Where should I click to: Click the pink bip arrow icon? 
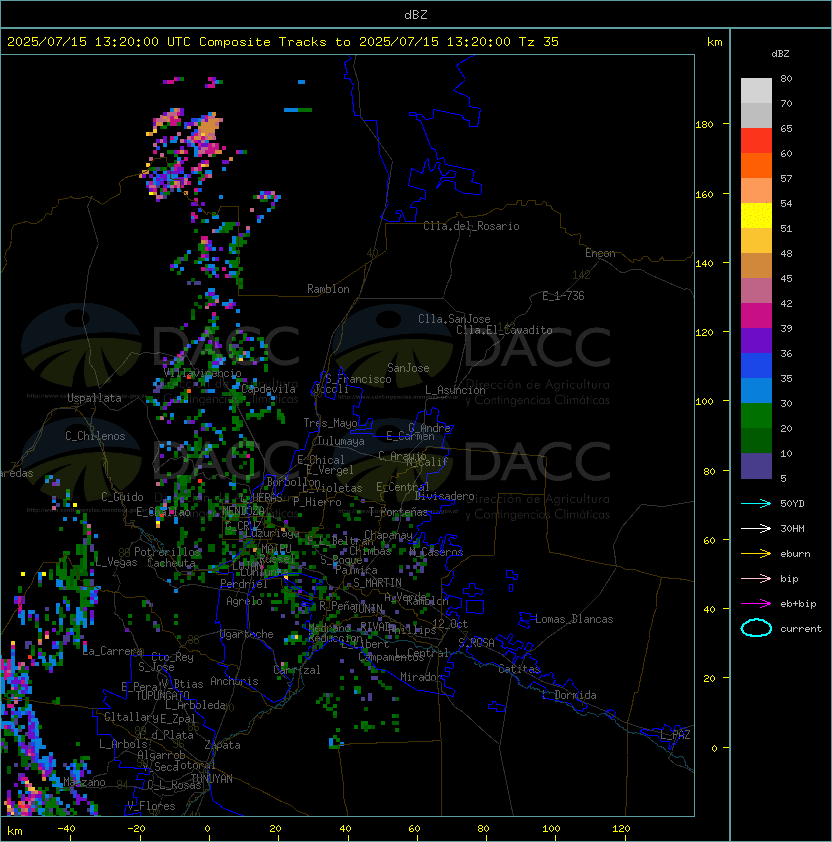click(756, 578)
